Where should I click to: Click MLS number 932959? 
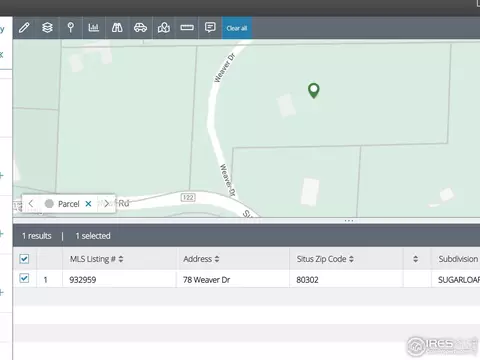[83, 280]
